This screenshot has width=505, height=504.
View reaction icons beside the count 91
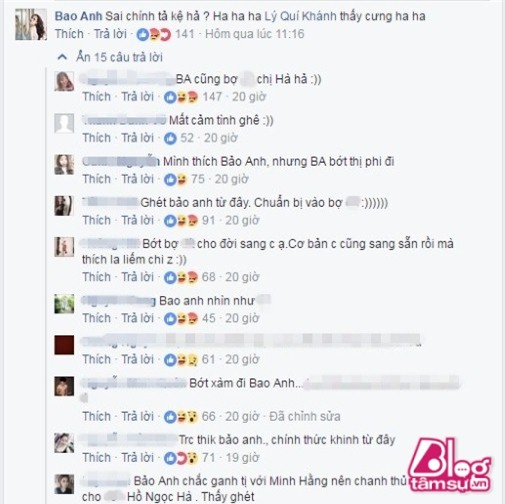click(181, 221)
